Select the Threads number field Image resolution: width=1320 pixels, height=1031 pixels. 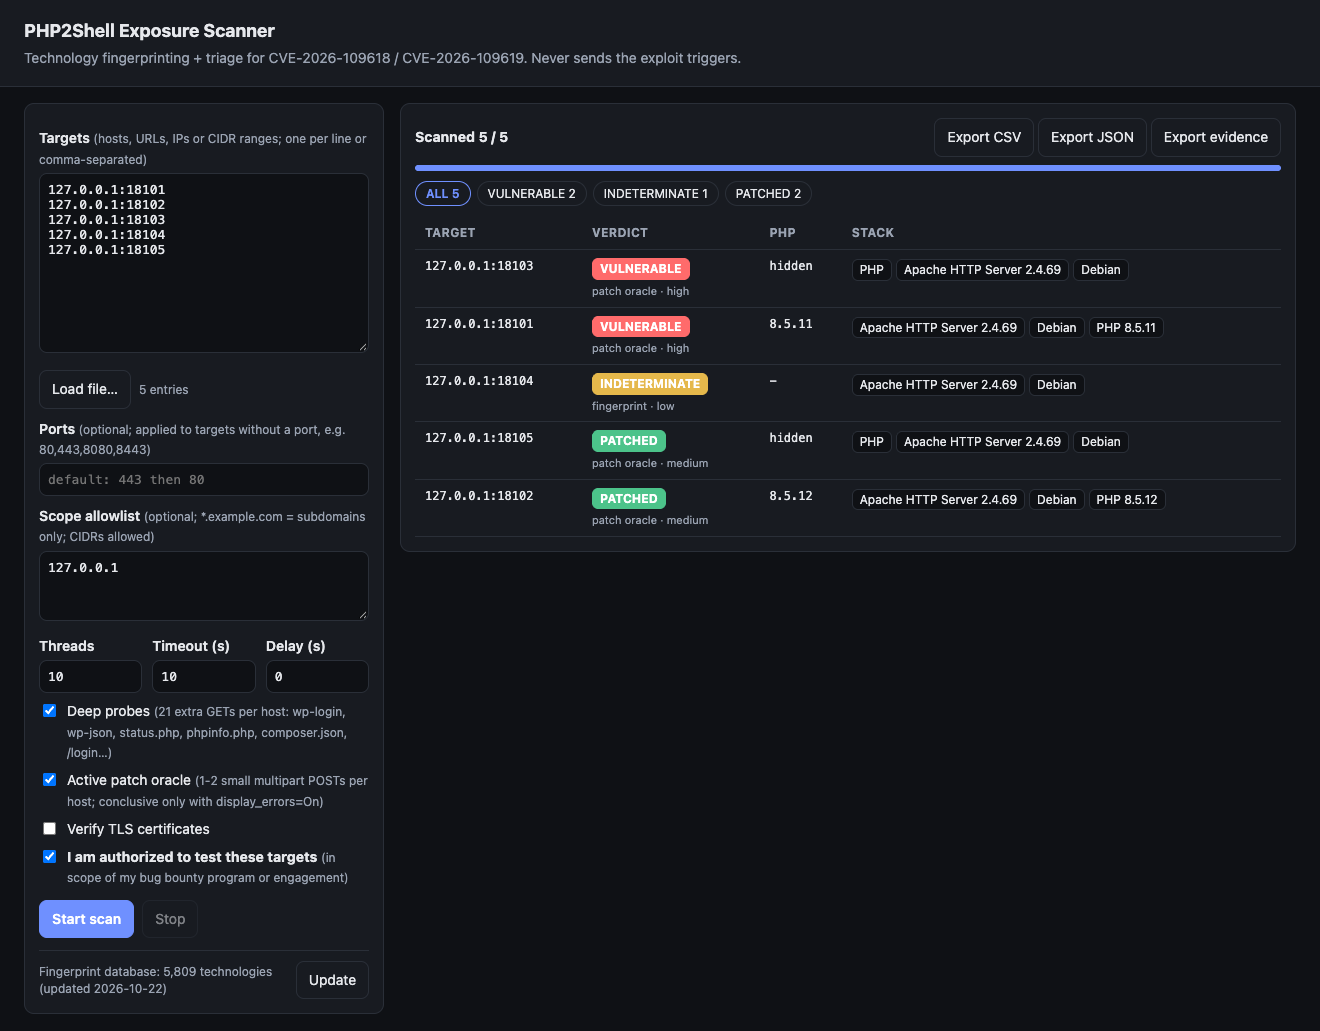(90, 677)
